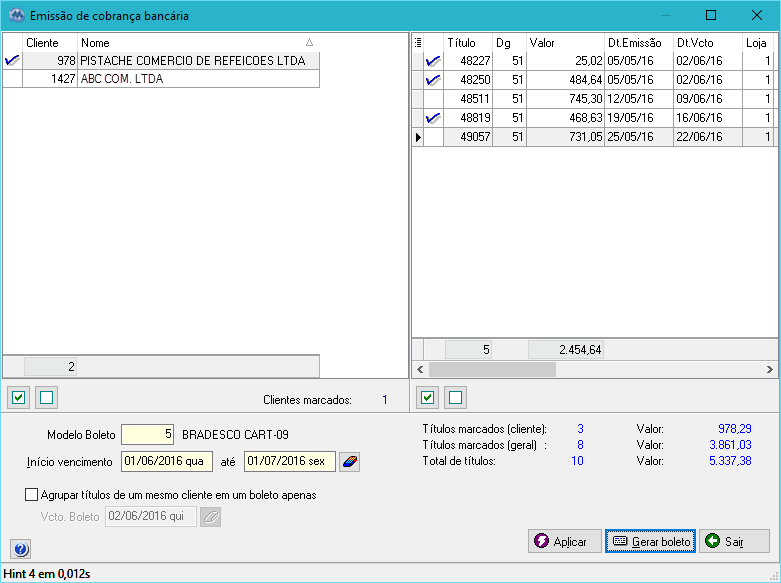Viewport: 781px width, 583px height.
Task: Toggle check mark of título 48250
Action: pyautogui.click(x=433, y=80)
